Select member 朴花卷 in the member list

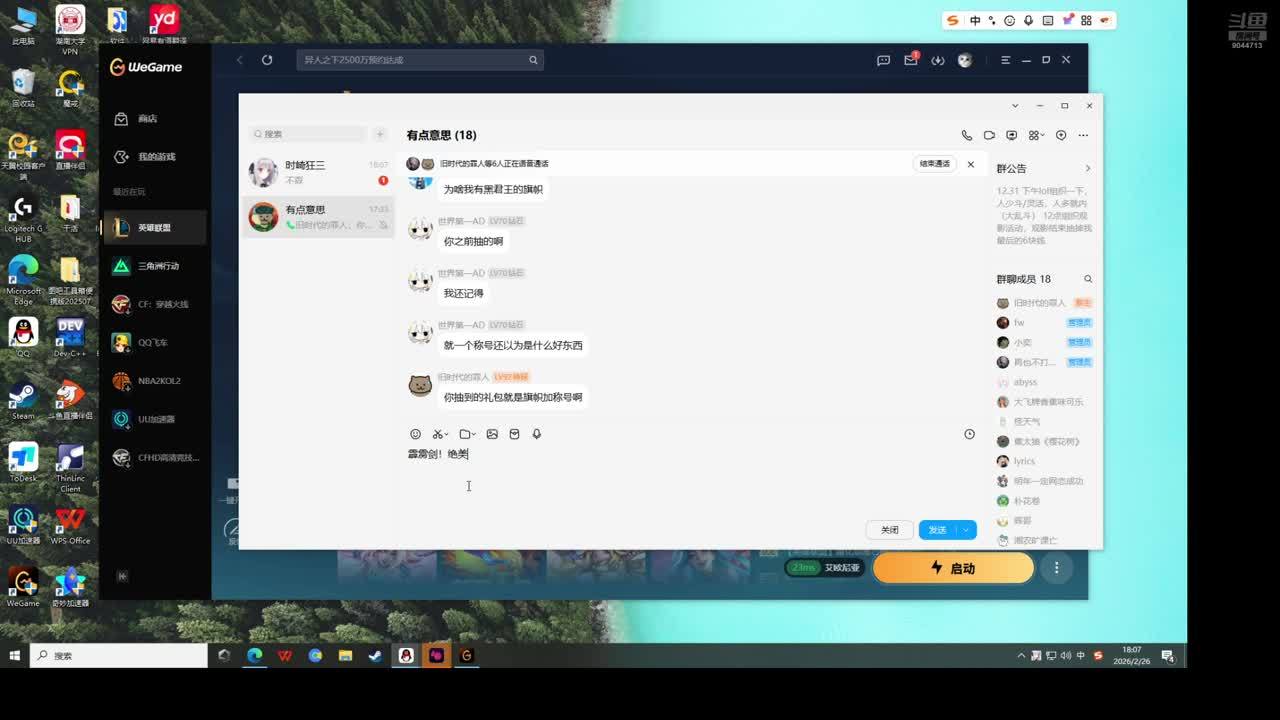click(x=1044, y=501)
